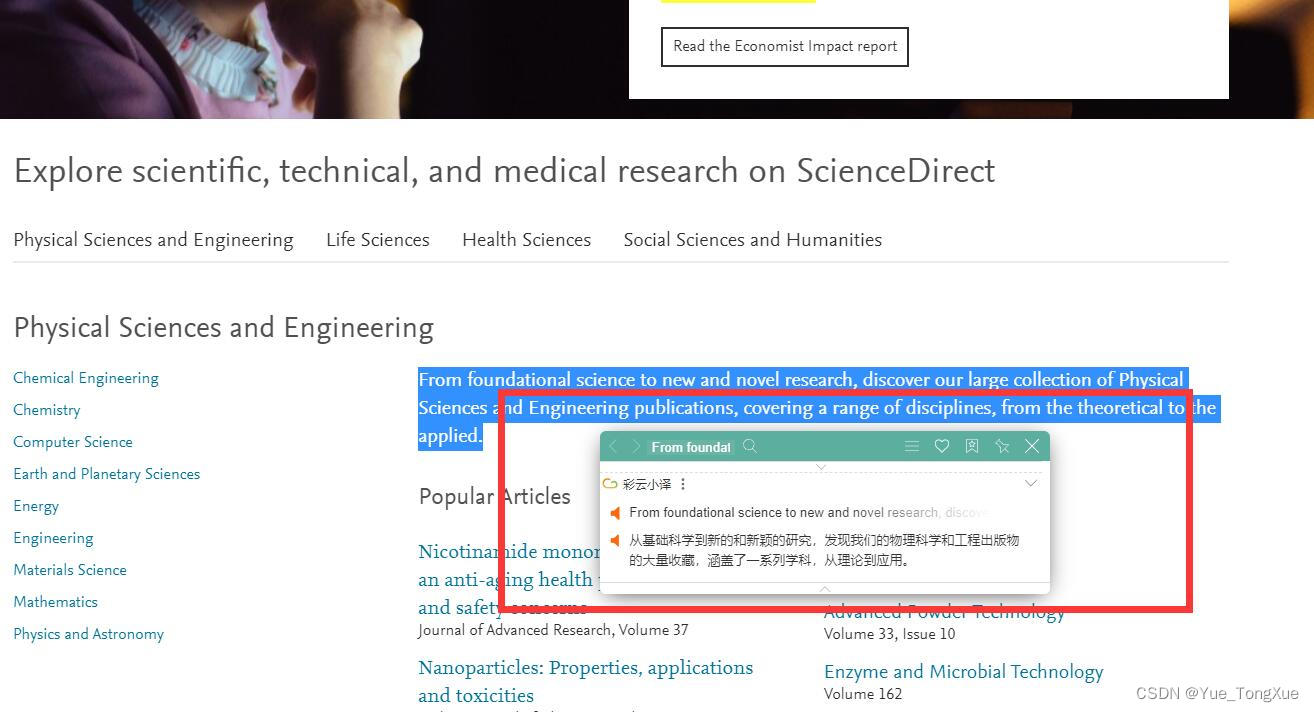The height and width of the screenshot is (712, 1314).
Task: Open Nanoparticles: Properties, applications article
Action: pos(586,681)
